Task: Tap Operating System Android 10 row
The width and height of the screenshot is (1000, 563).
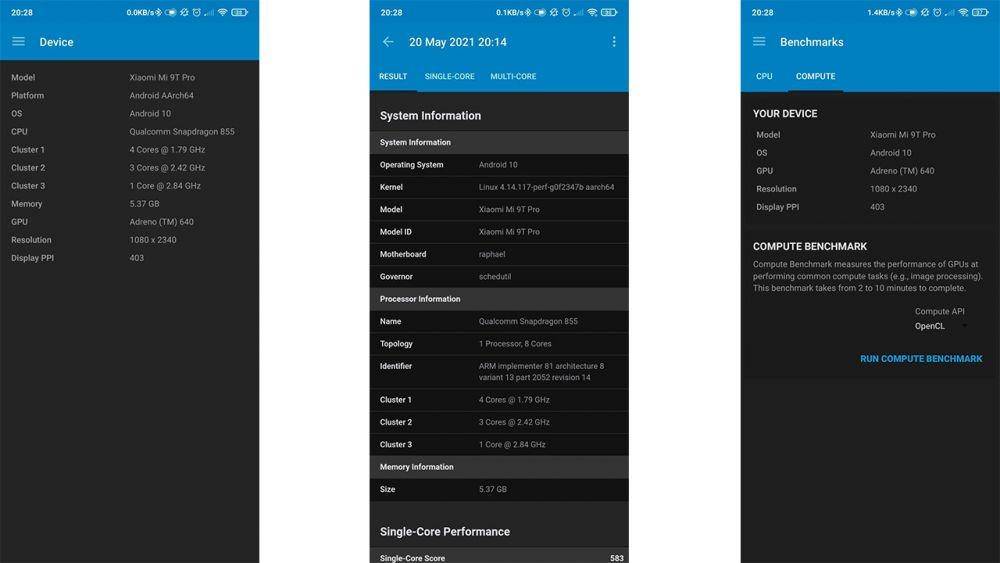Action: 499,165
